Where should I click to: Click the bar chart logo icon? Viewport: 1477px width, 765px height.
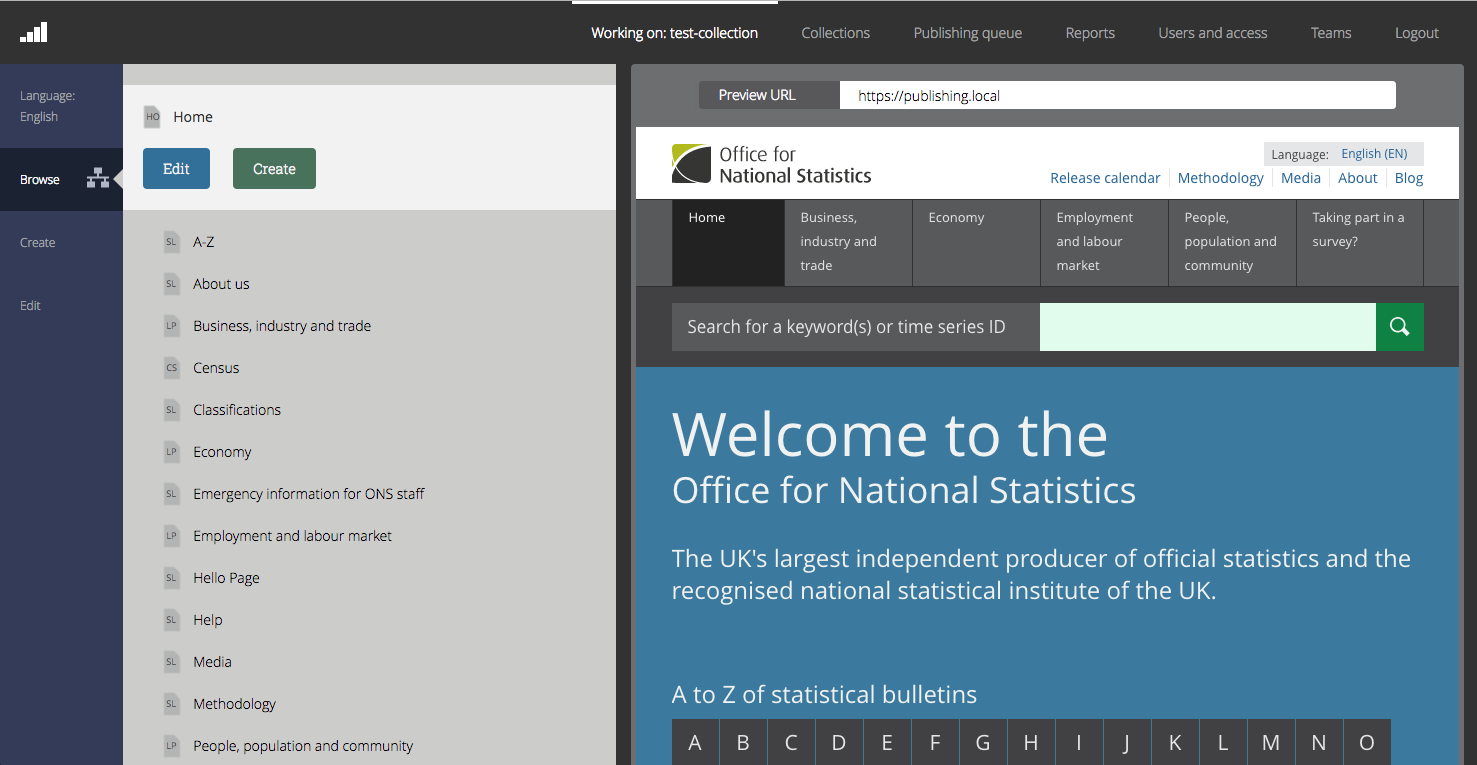click(34, 32)
